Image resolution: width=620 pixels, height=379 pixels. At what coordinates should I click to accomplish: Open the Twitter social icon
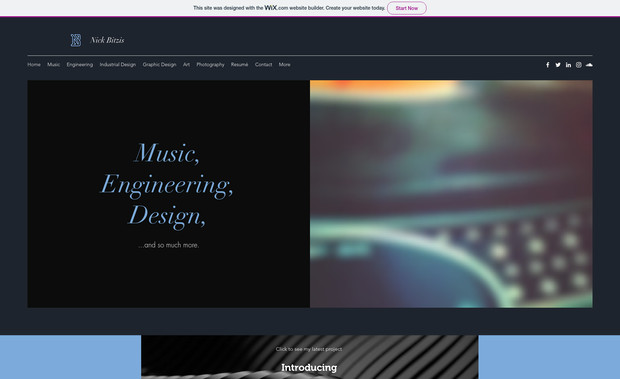(558, 65)
